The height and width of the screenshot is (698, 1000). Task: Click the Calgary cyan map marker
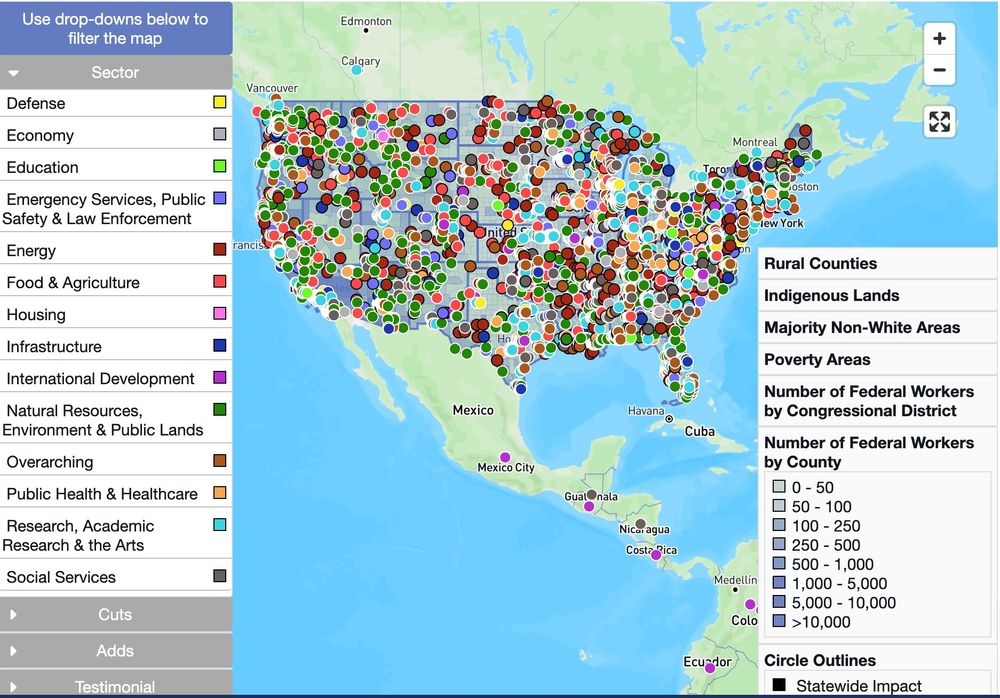357,70
